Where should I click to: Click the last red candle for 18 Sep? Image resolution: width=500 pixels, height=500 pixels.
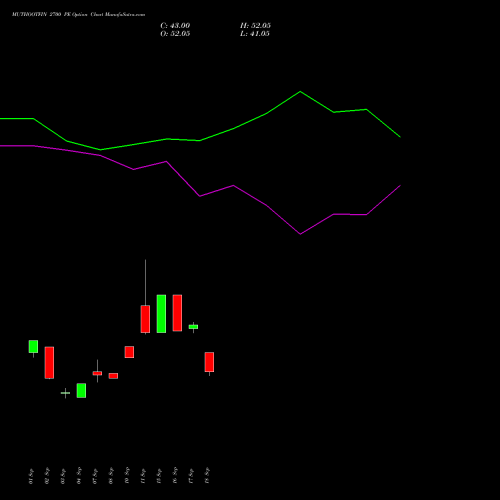(x=209, y=362)
